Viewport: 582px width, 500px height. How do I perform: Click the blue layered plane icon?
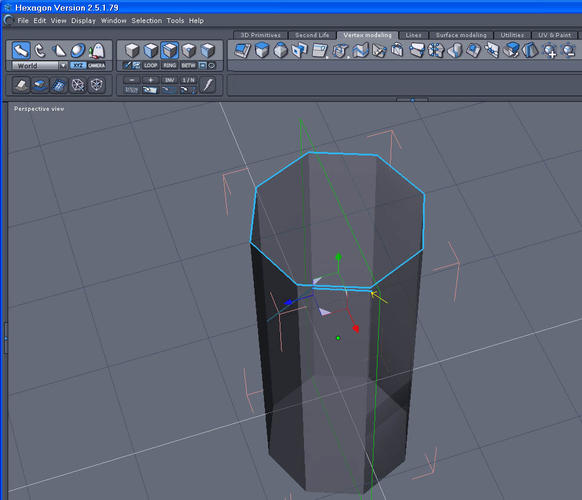coord(40,85)
